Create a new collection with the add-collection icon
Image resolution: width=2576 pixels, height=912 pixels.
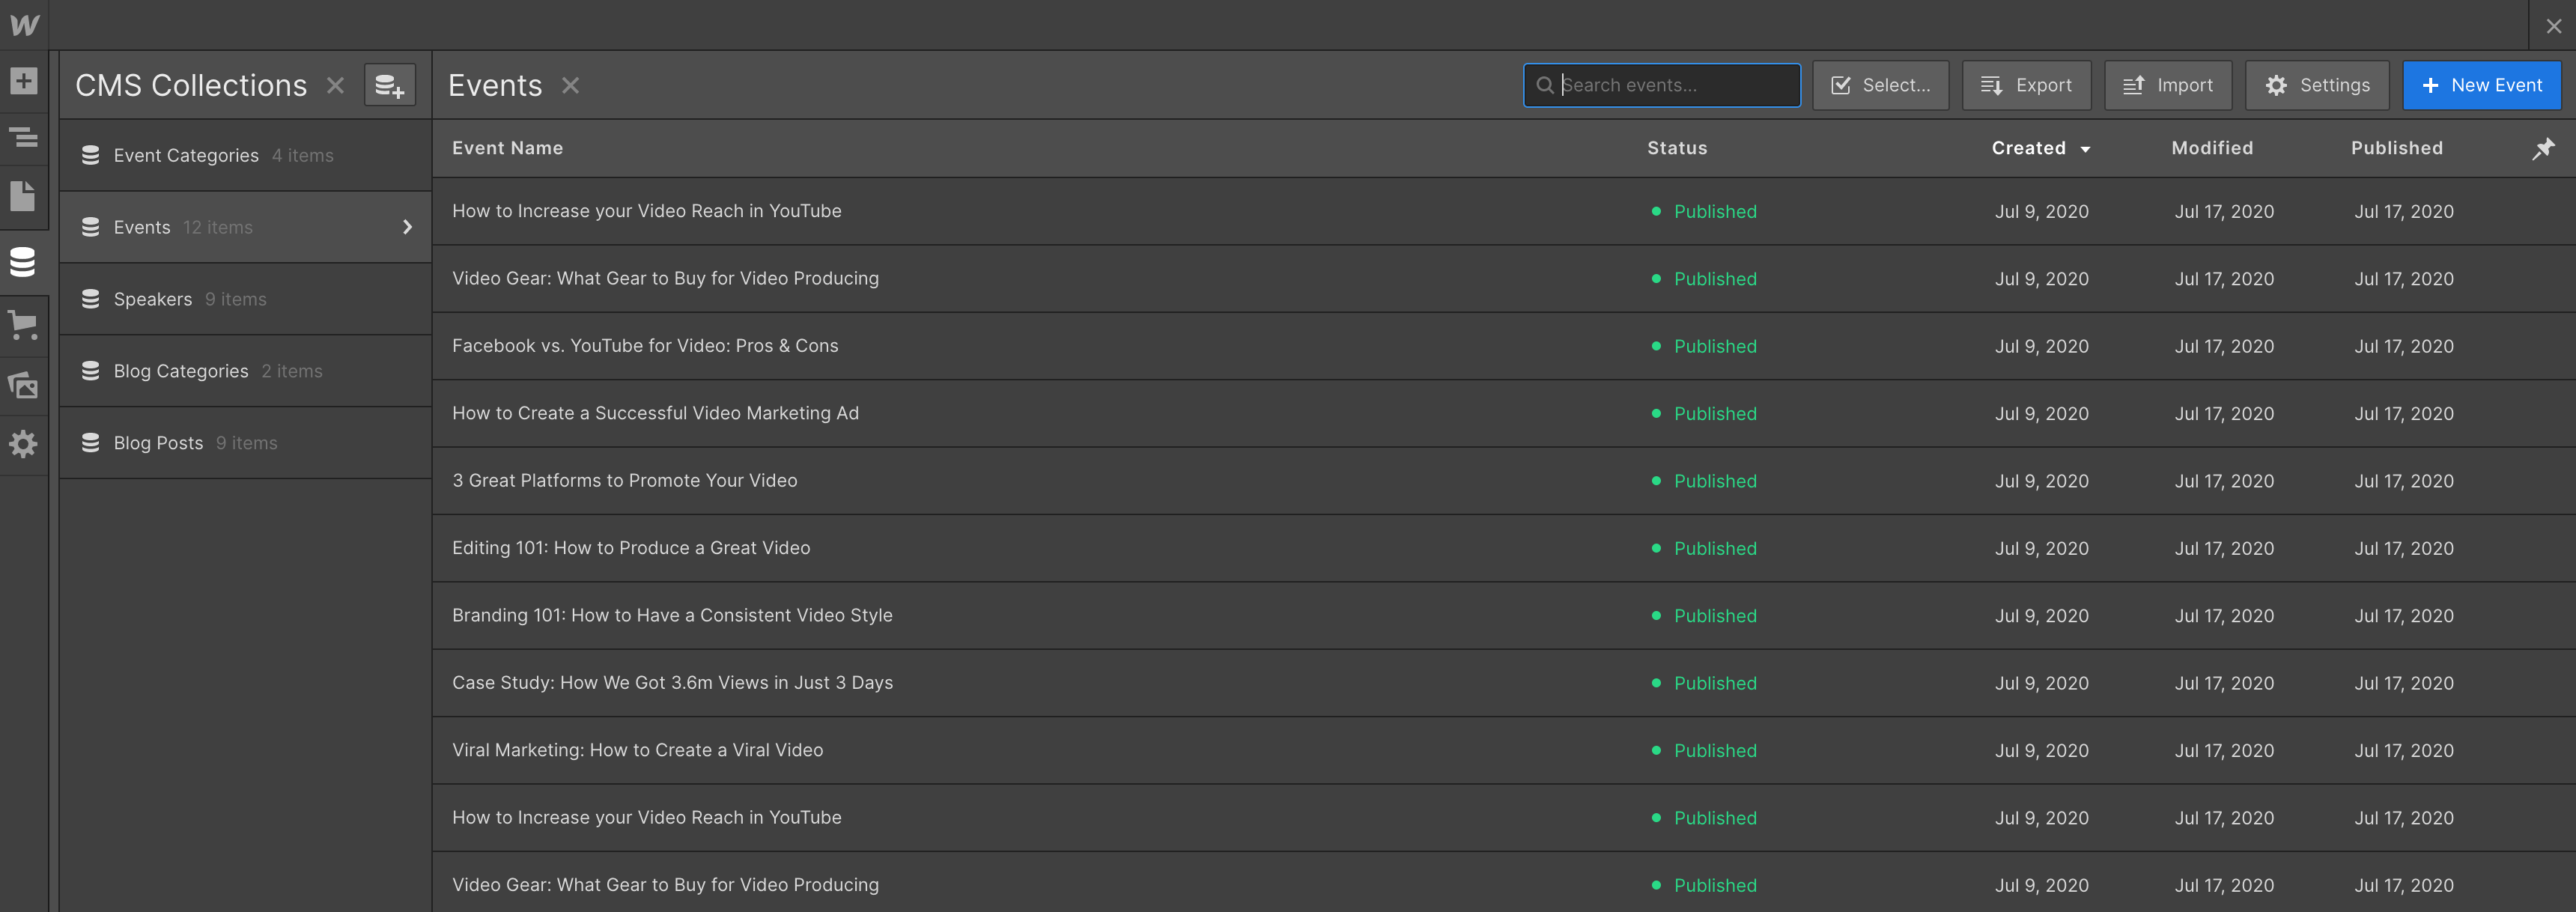click(389, 85)
